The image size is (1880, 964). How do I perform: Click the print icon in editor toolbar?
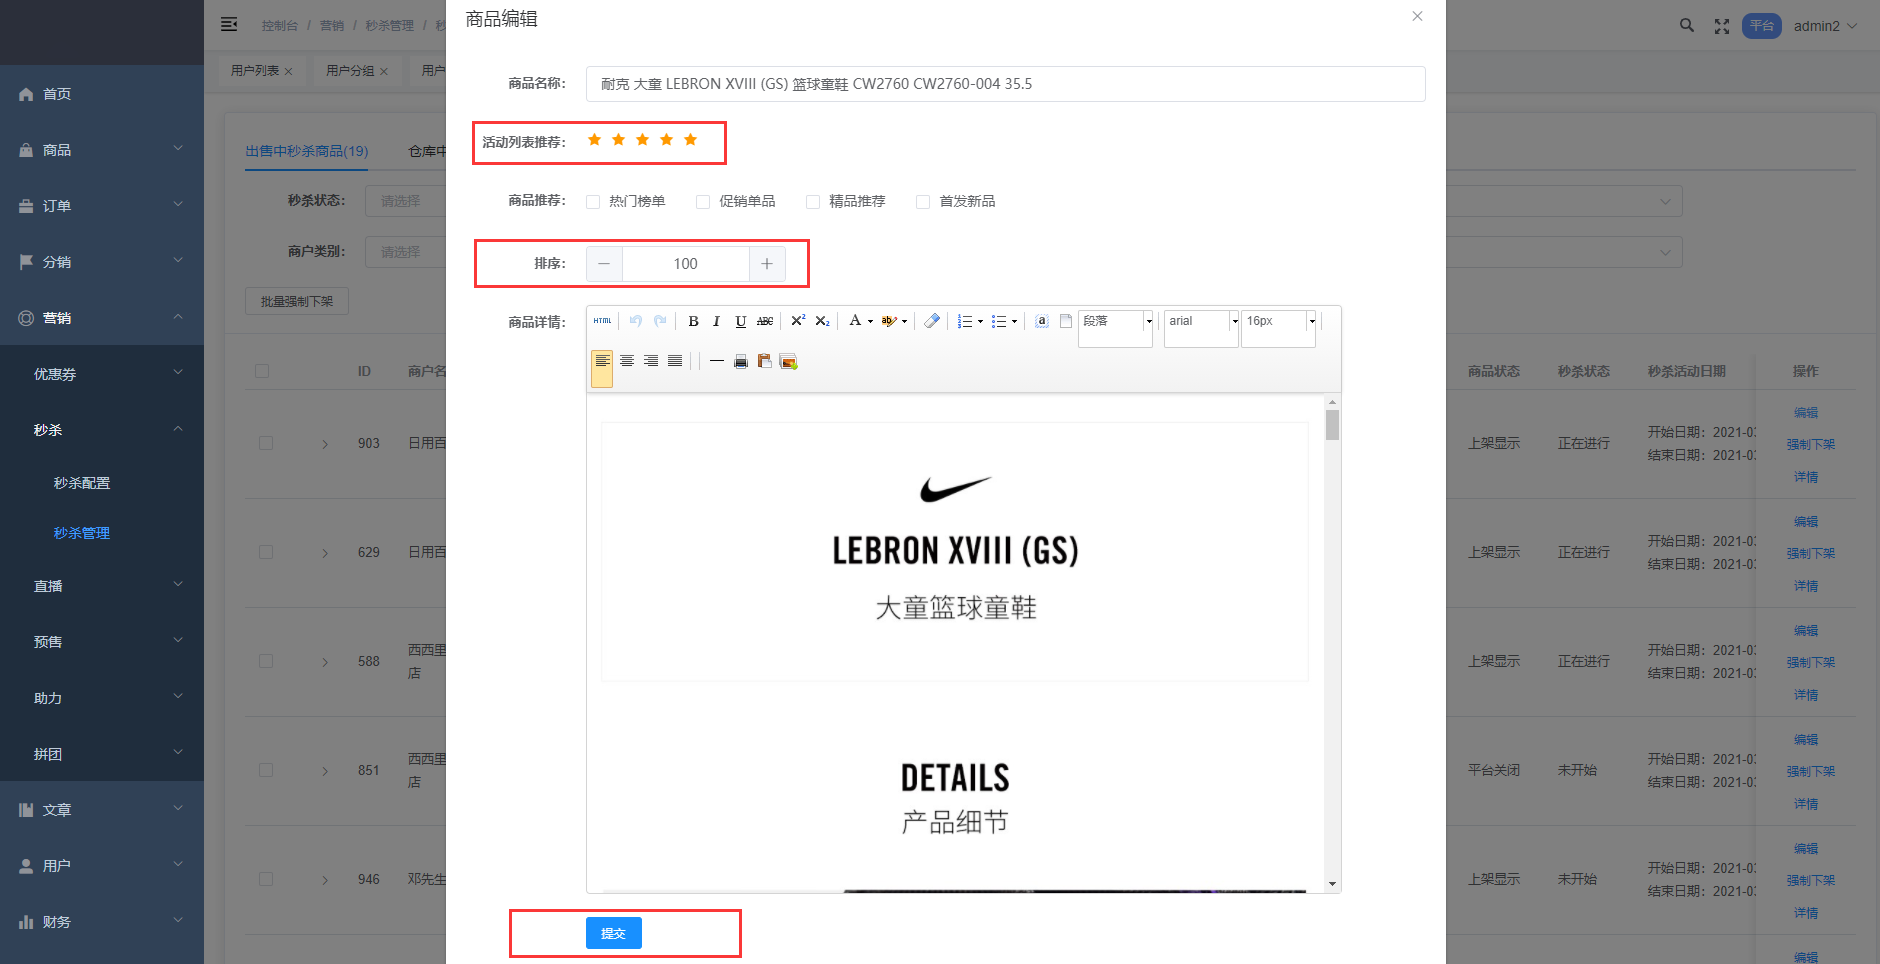tap(741, 361)
